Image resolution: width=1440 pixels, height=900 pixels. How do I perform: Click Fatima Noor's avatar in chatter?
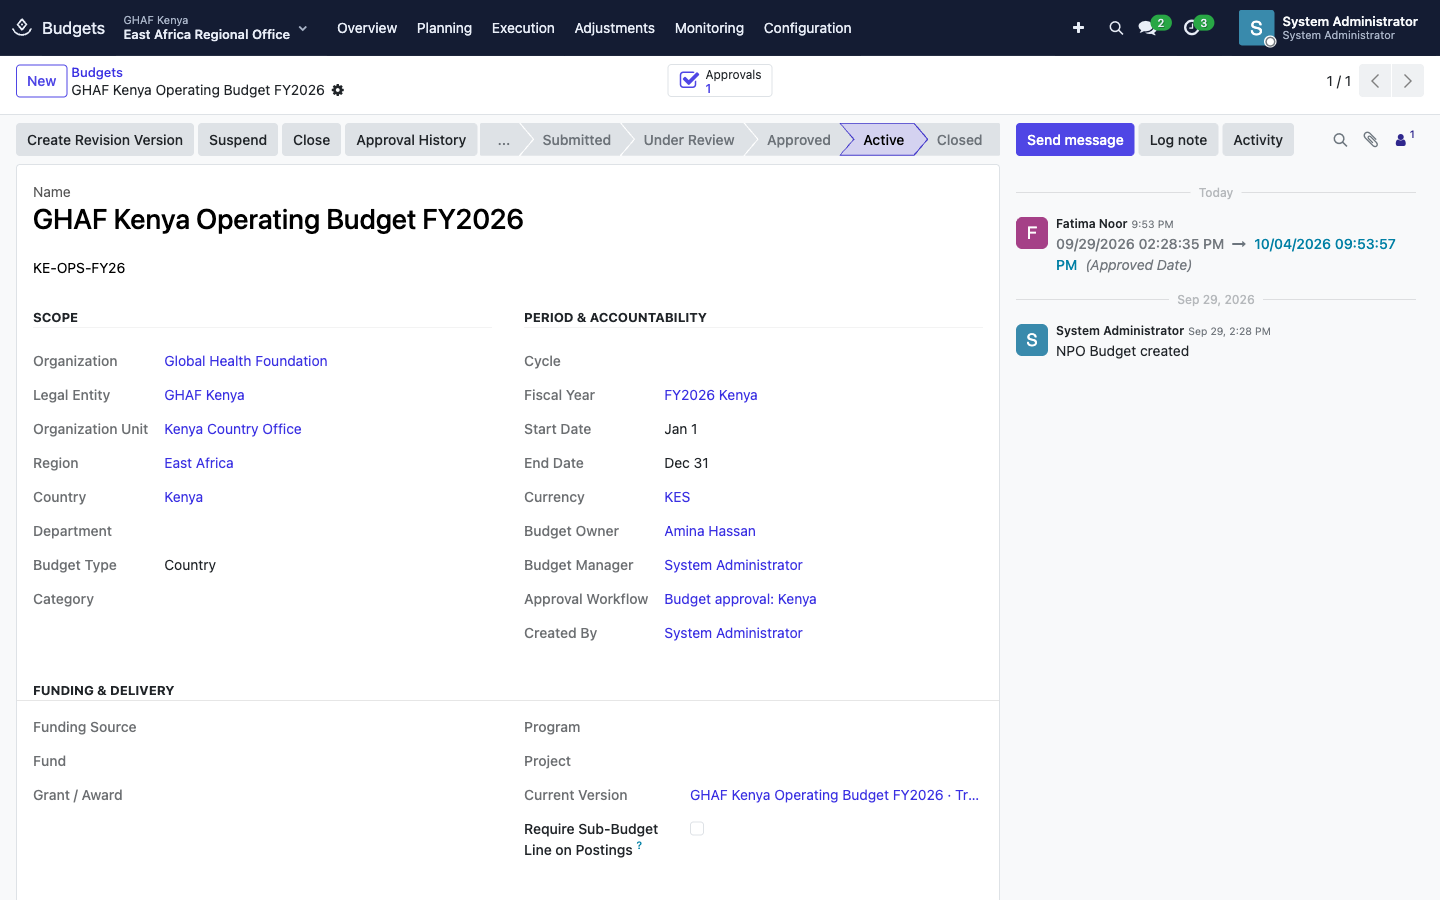pos(1032,233)
